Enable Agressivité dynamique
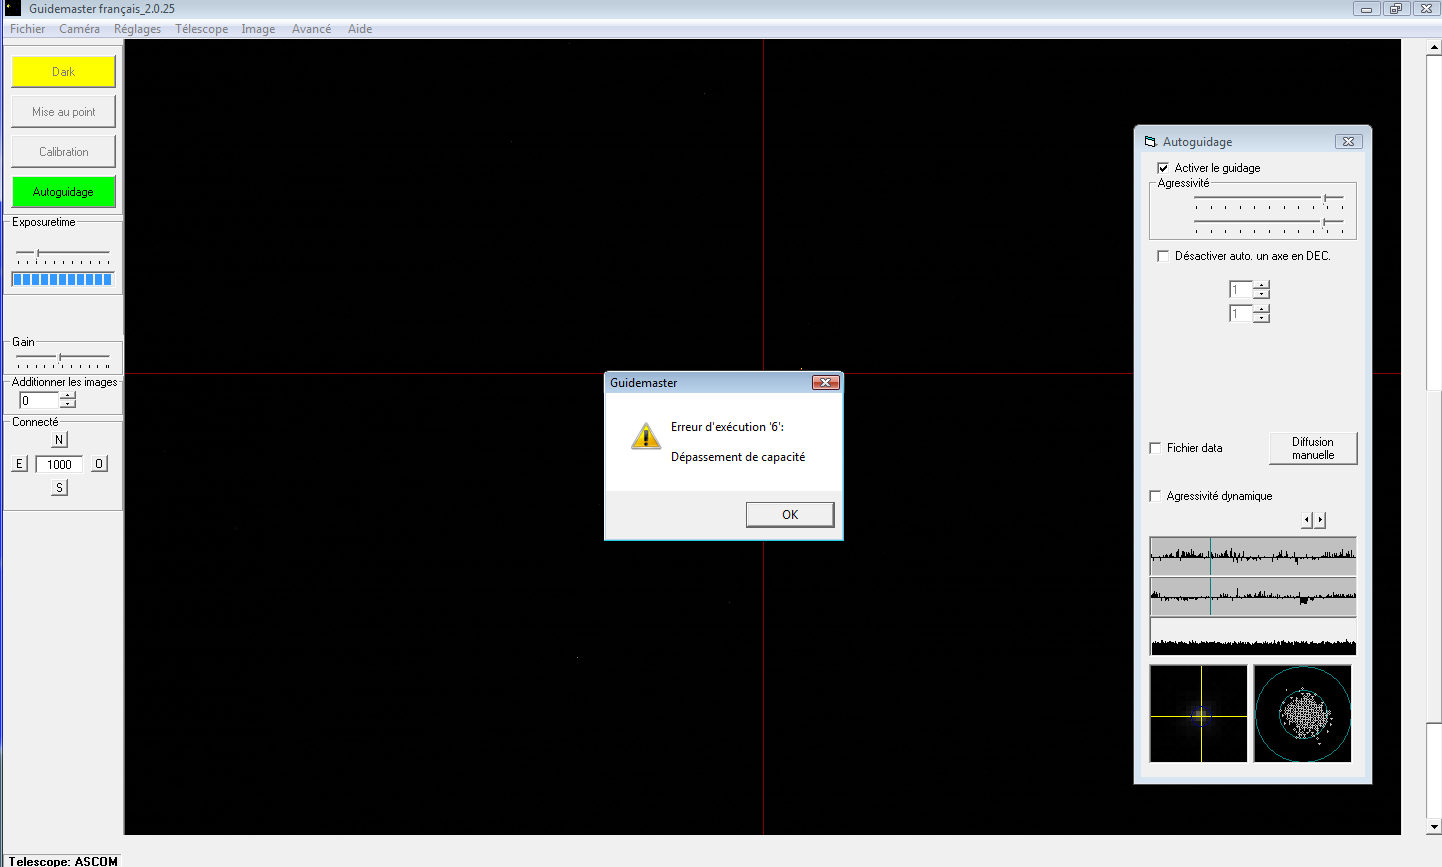The width and height of the screenshot is (1442, 867). (x=1156, y=496)
